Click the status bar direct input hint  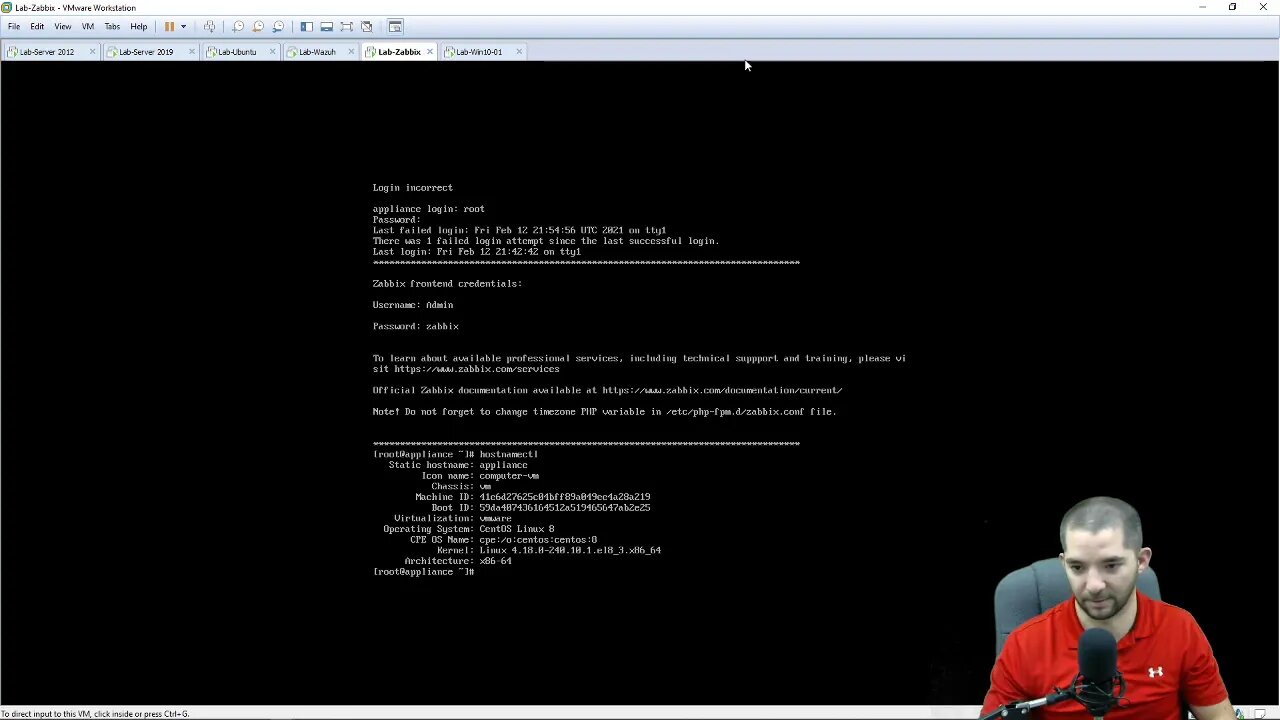(95, 714)
